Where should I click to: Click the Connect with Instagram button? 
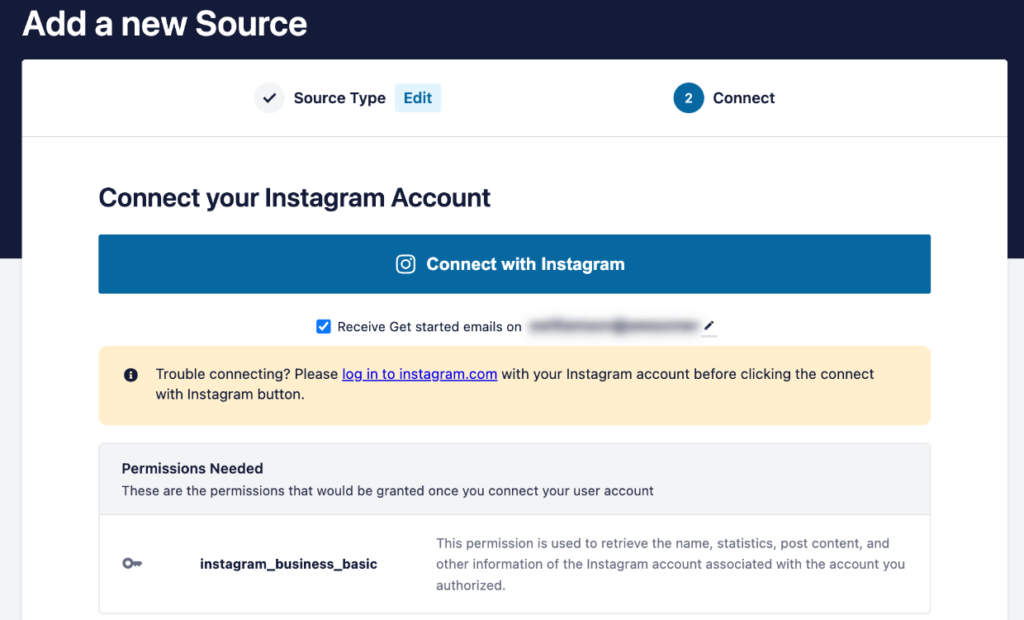[x=515, y=264]
